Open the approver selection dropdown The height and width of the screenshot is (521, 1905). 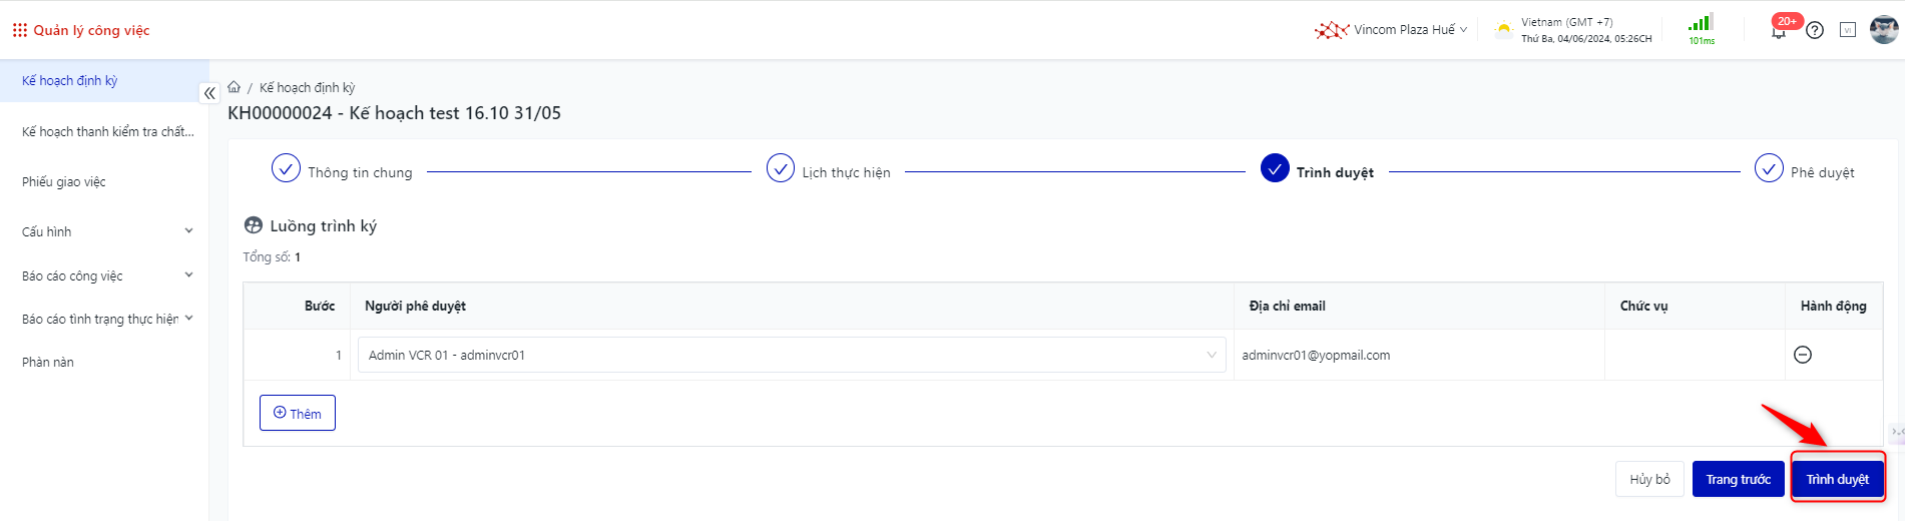(791, 355)
